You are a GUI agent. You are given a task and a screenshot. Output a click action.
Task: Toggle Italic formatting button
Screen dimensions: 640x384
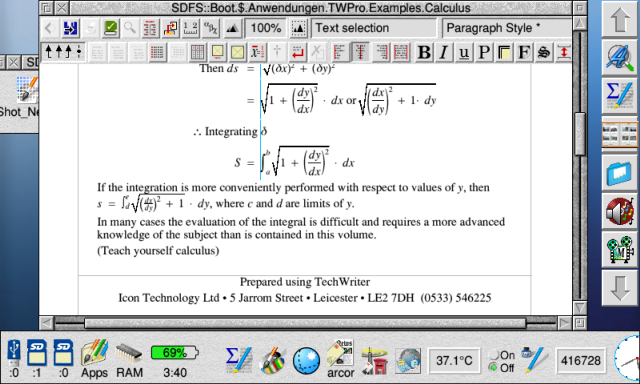[444, 52]
